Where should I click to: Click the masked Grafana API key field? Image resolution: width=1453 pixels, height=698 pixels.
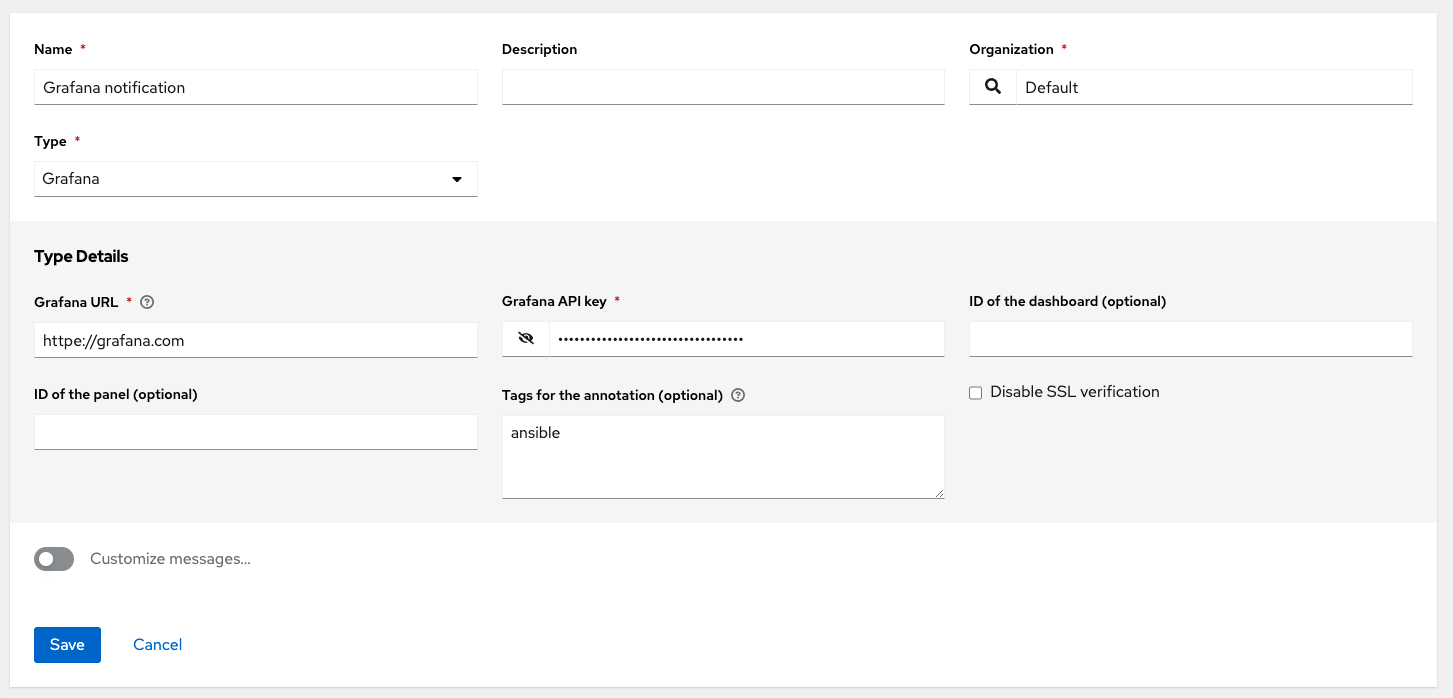(745, 338)
